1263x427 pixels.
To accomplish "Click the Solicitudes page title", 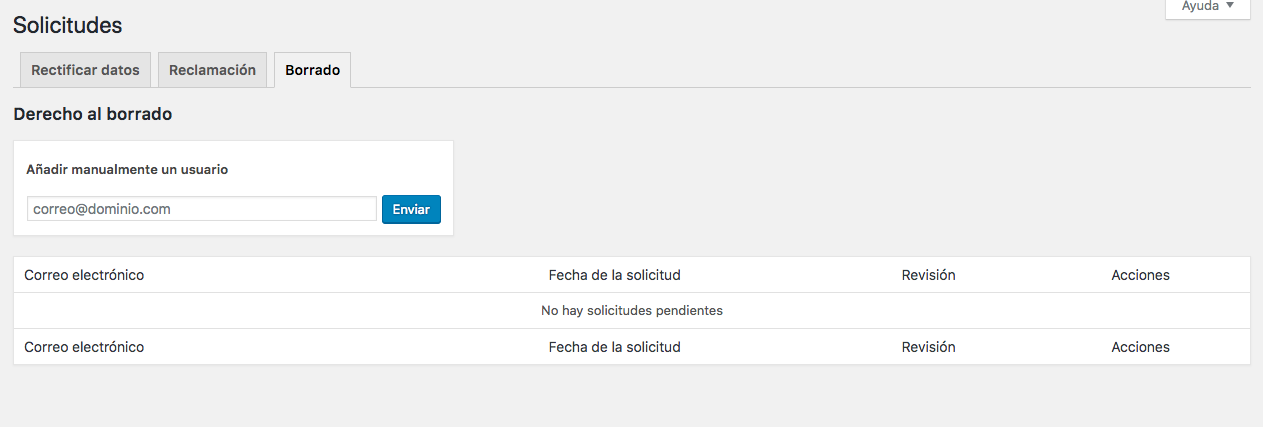I will (67, 25).
